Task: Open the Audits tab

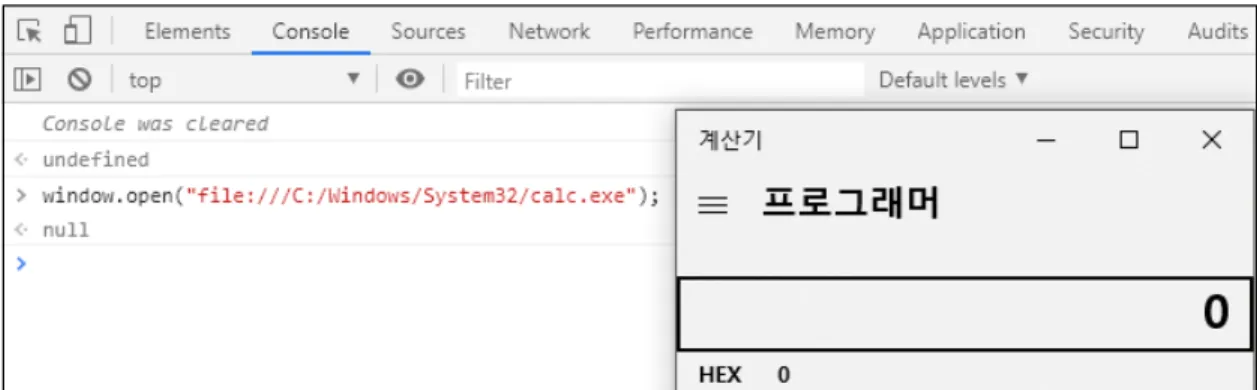Action: [1217, 32]
